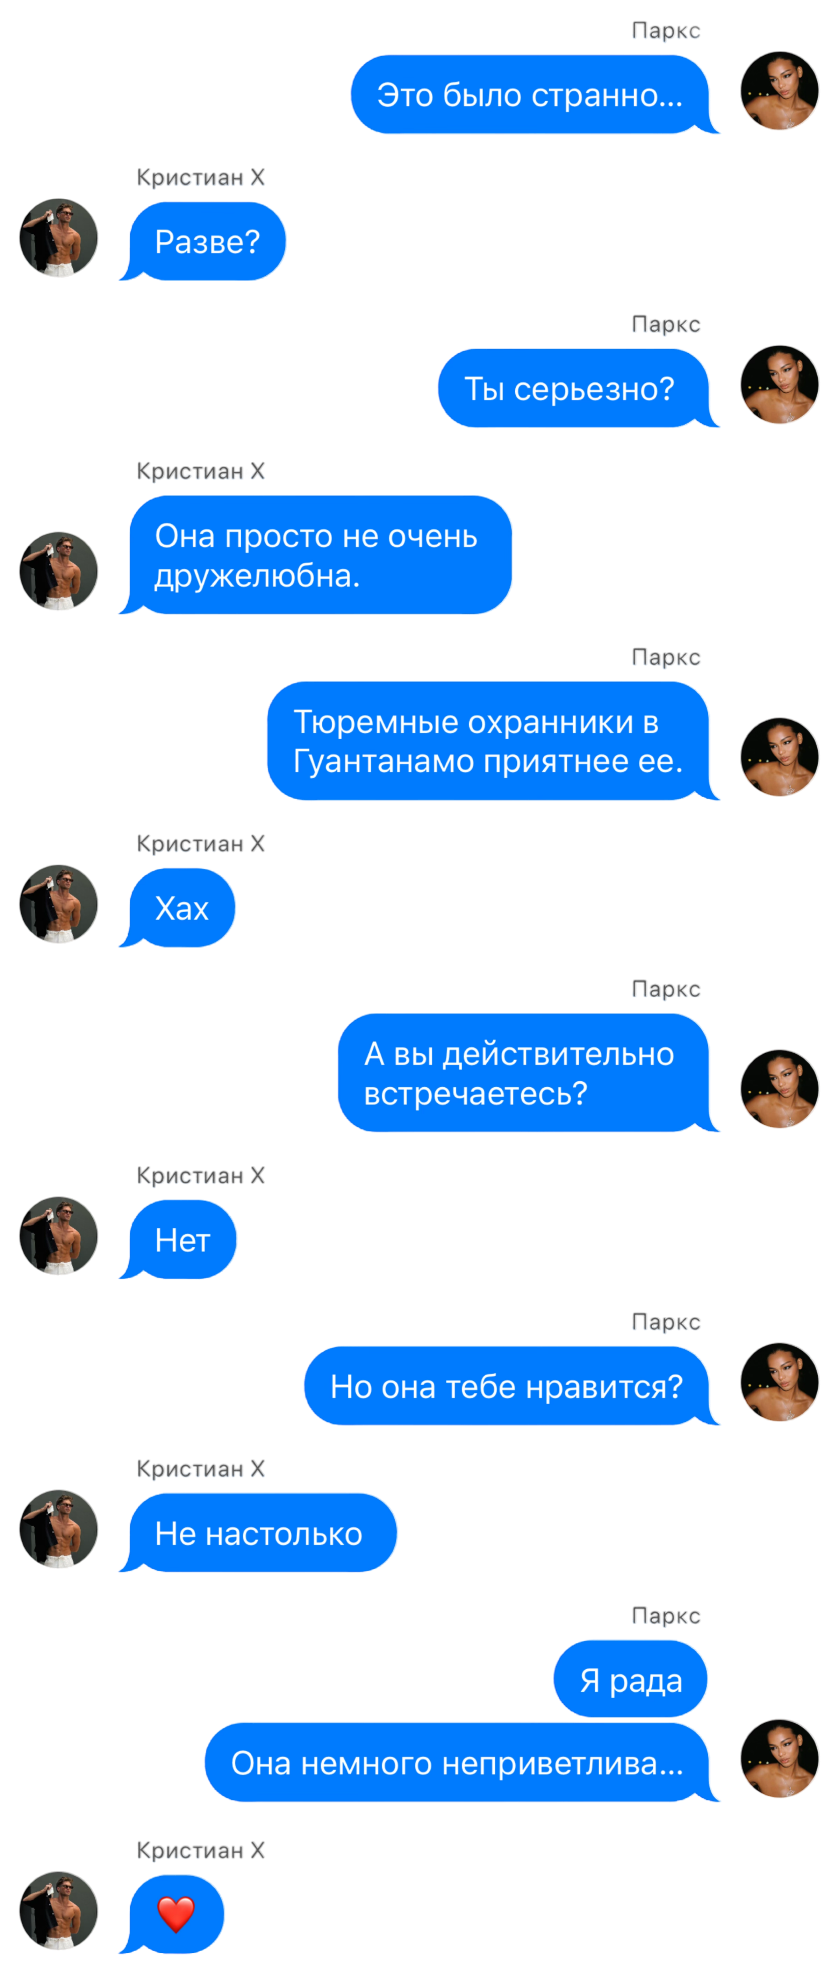Open Паркс avatar beside 'Ты серьезно?'
This screenshot has width=838, height=1981.
click(779, 385)
